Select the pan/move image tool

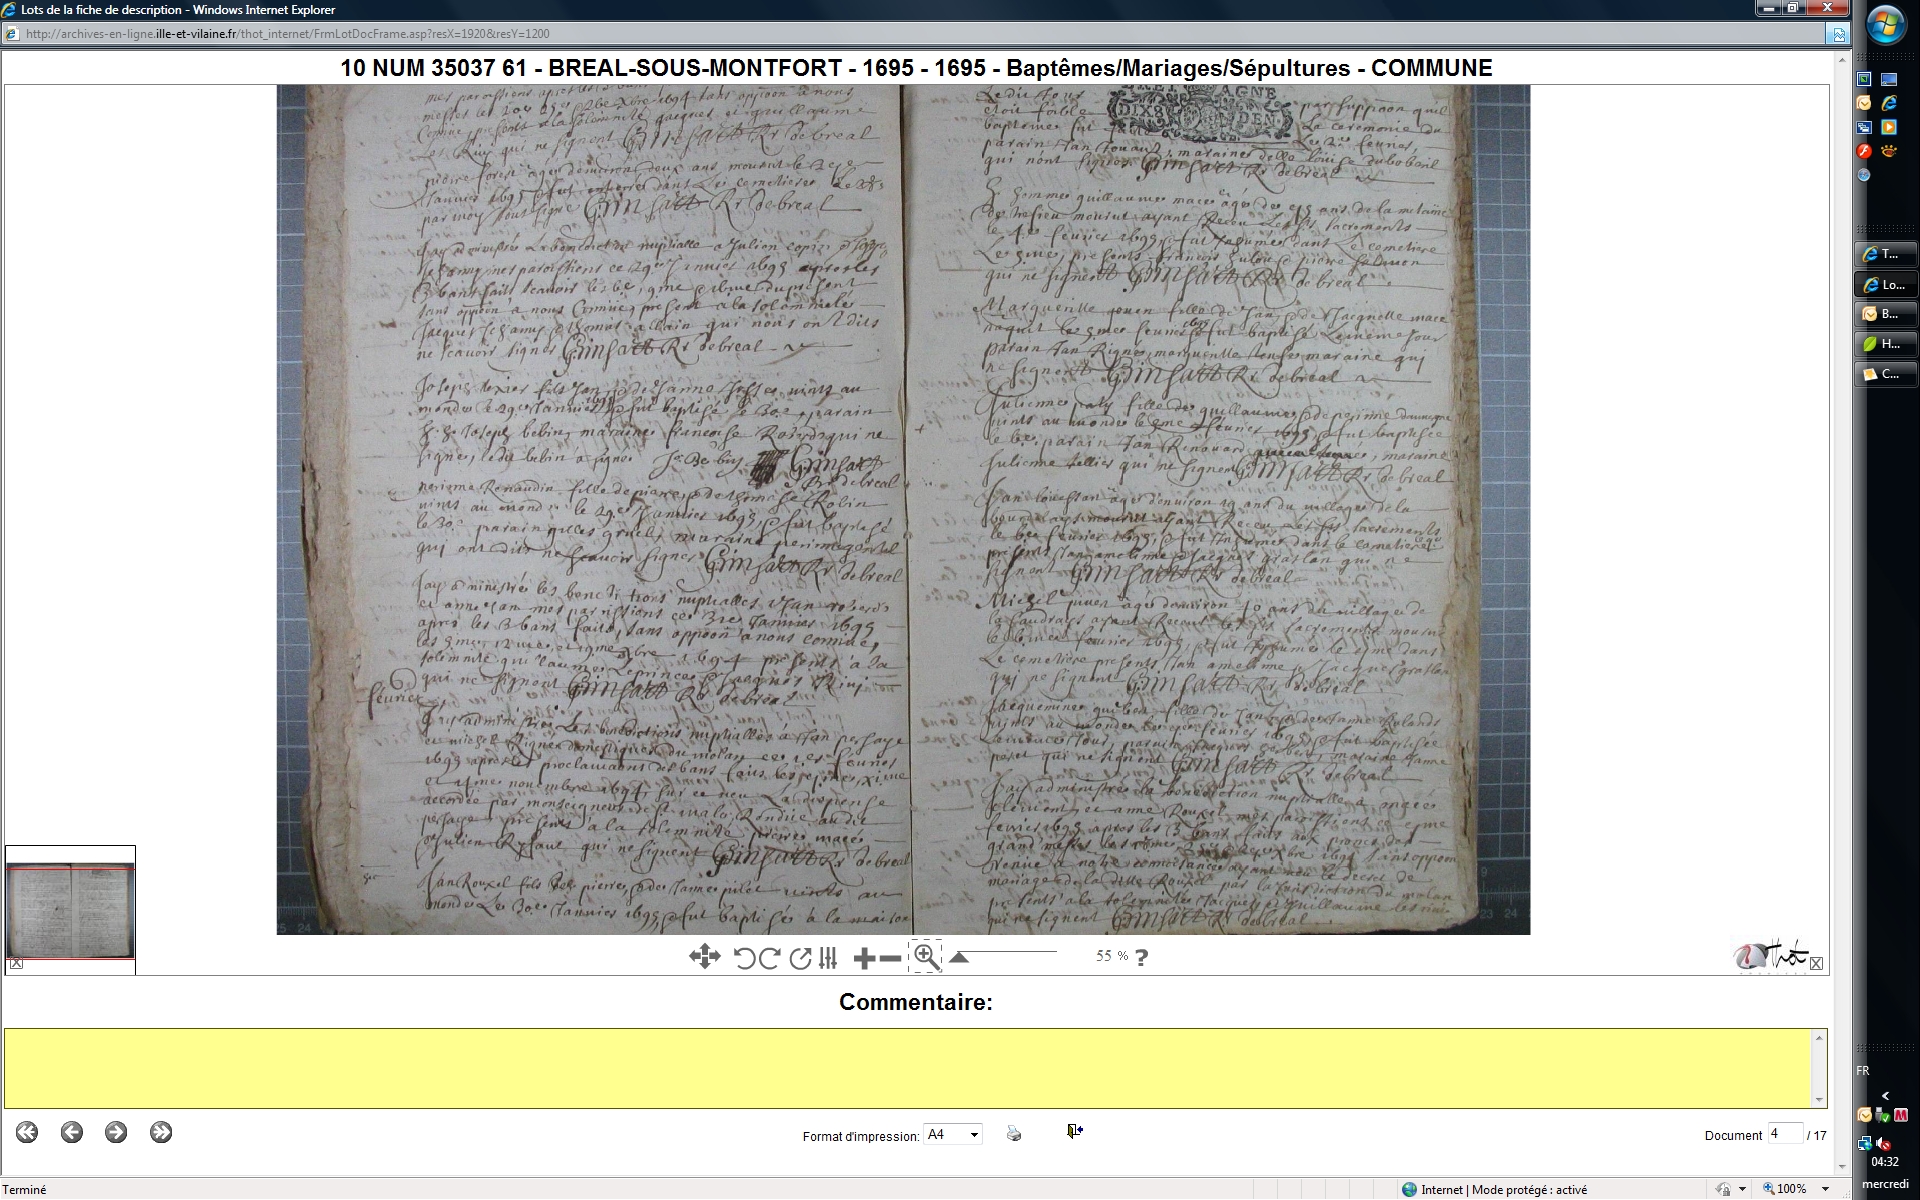704,957
